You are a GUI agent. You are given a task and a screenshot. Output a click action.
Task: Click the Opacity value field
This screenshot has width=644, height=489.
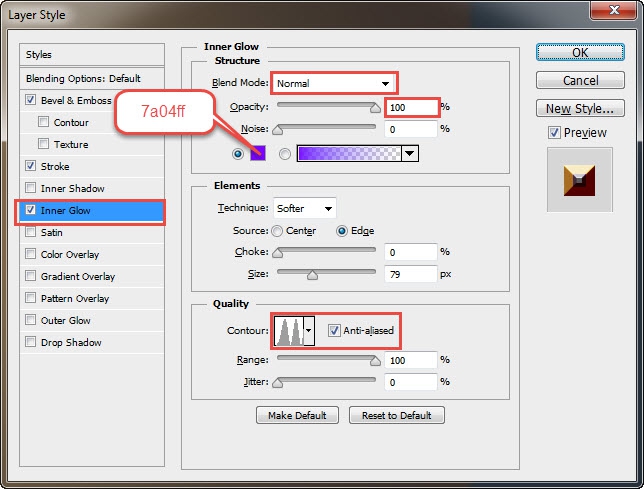point(412,108)
